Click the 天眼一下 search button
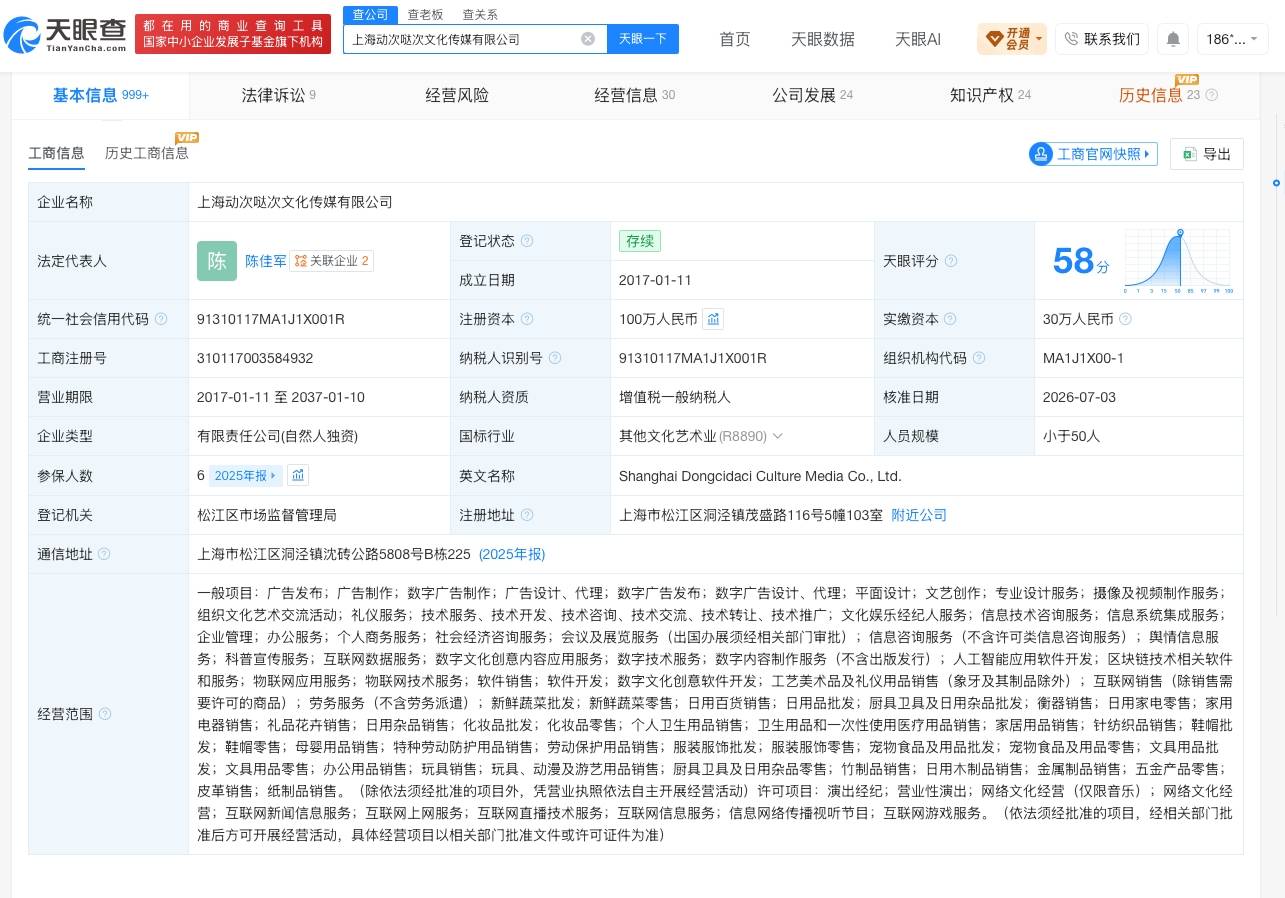Screen dimensions: 1285x898 [x=643, y=39]
